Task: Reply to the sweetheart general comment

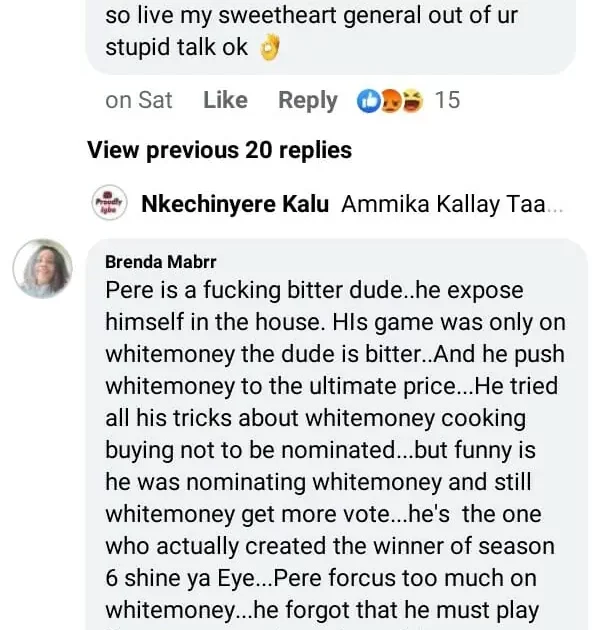Action: (x=307, y=100)
